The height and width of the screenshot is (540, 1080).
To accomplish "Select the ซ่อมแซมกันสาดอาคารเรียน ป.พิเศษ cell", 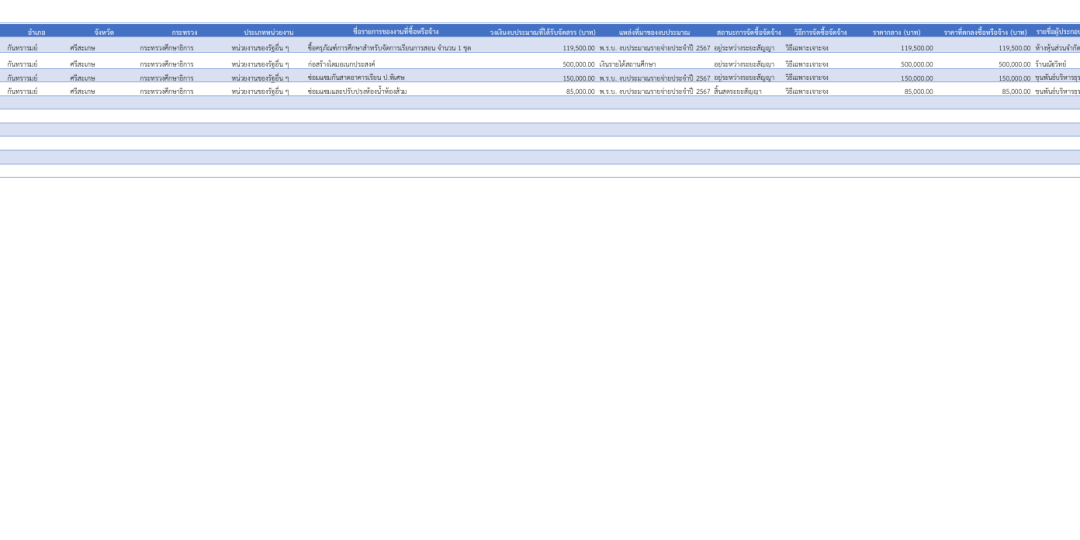I will [x=356, y=77].
